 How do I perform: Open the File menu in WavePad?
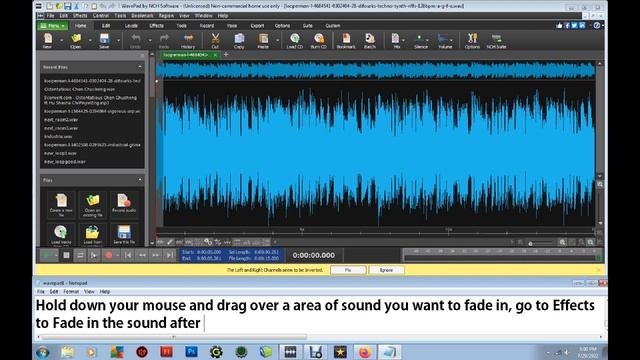[50, 16]
